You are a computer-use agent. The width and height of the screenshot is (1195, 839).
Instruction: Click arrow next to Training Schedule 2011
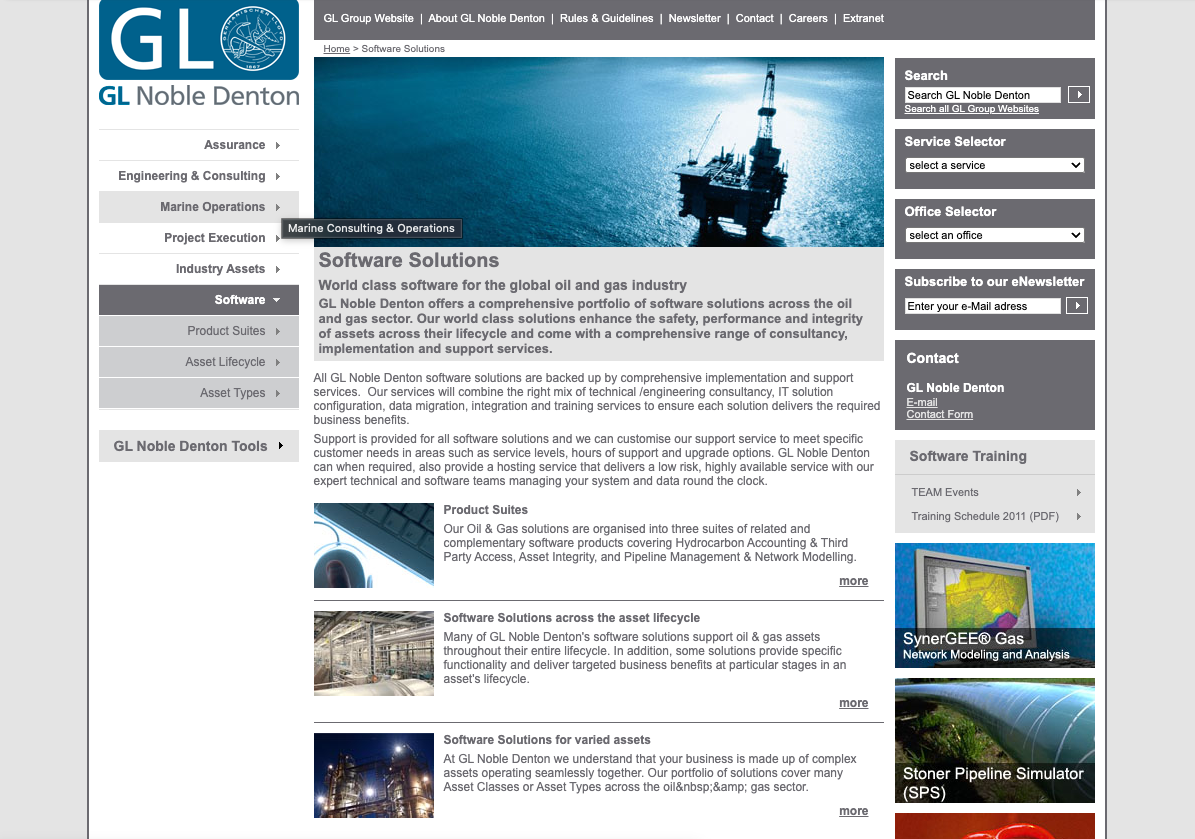[x=1078, y=517]
